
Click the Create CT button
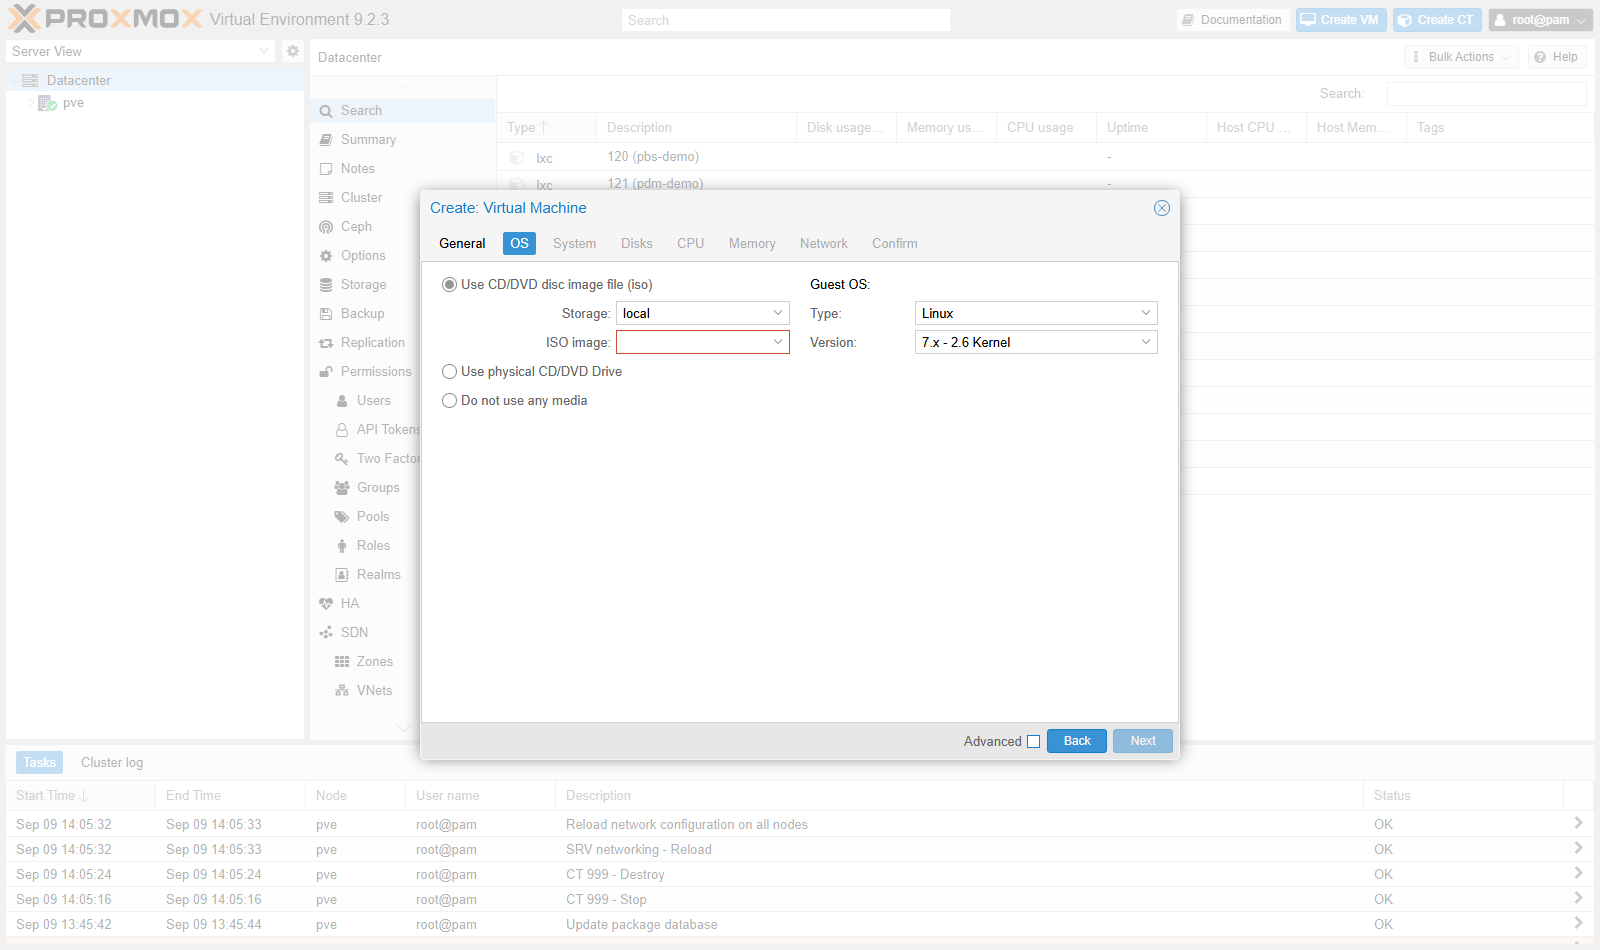click(1437, 20)
